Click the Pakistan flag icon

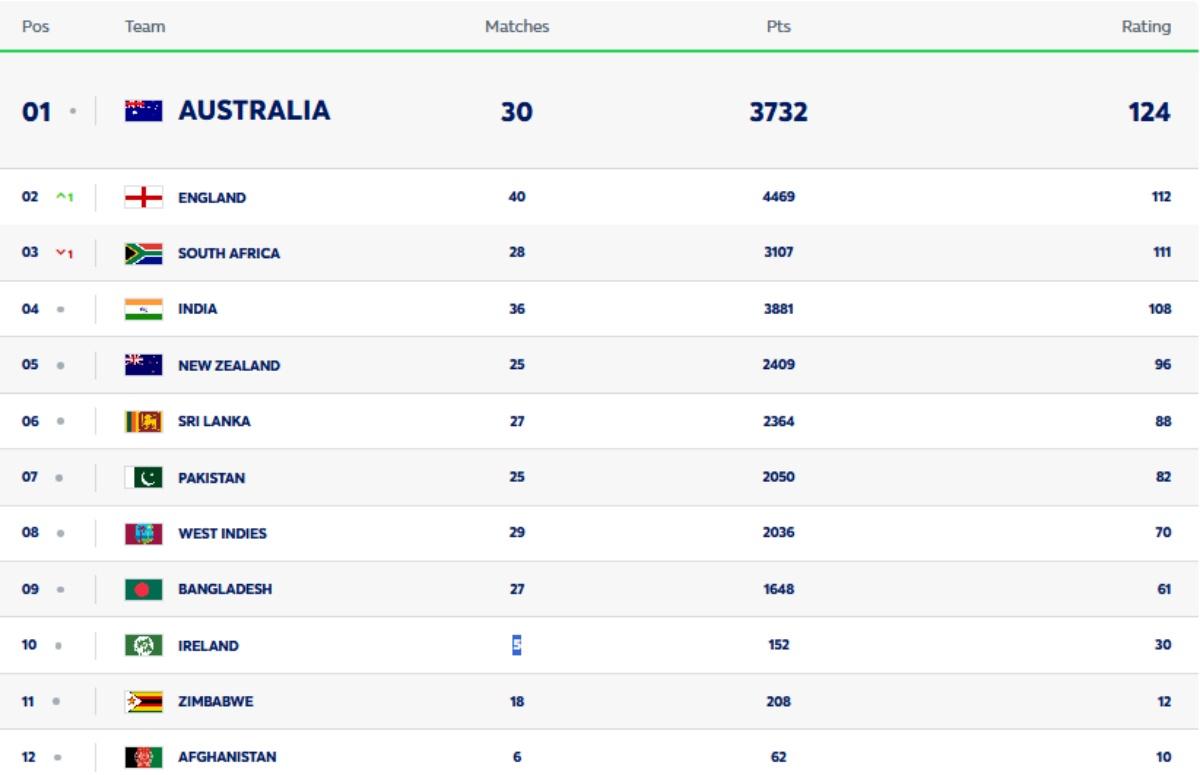click(x=143, y=477)
